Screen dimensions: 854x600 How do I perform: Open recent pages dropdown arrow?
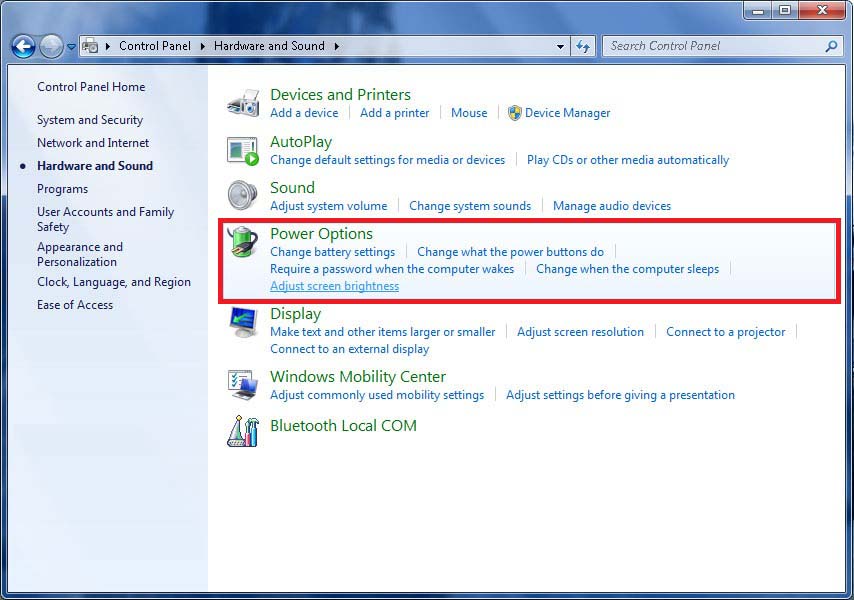[x=71, y=47]
